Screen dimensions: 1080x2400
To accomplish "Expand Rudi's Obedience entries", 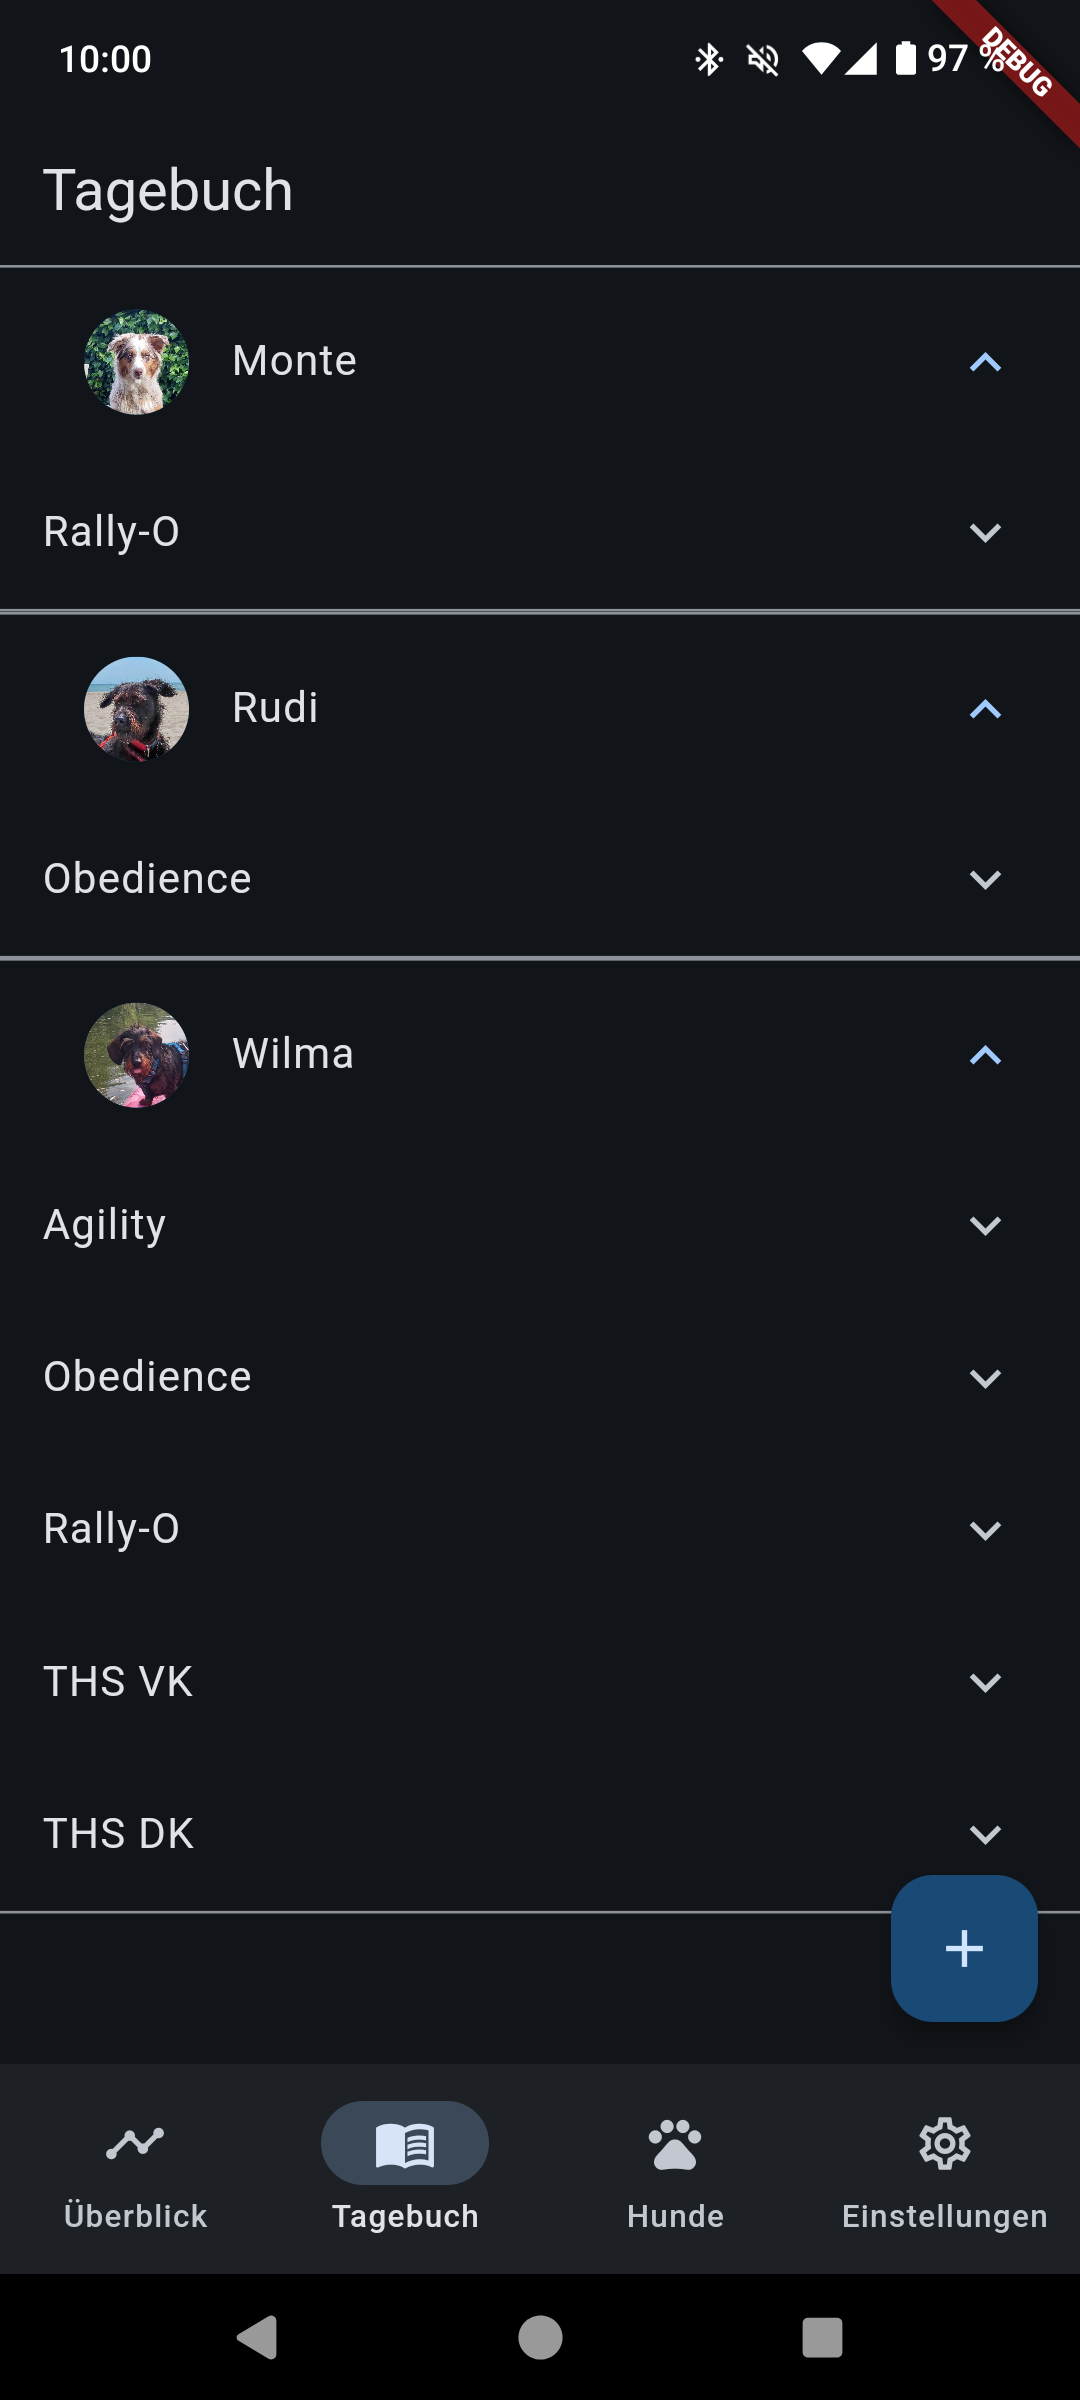I will pos(985,879).
